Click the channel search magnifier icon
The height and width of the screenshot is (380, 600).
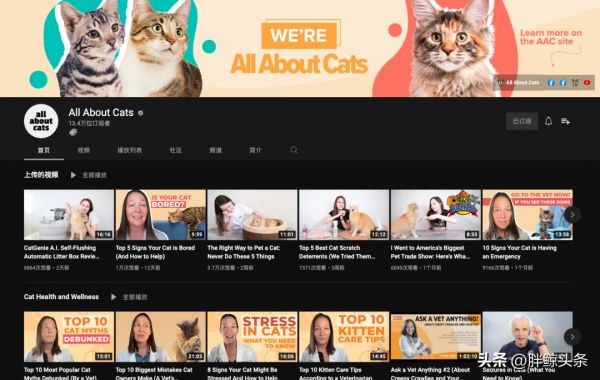point(294,150)
